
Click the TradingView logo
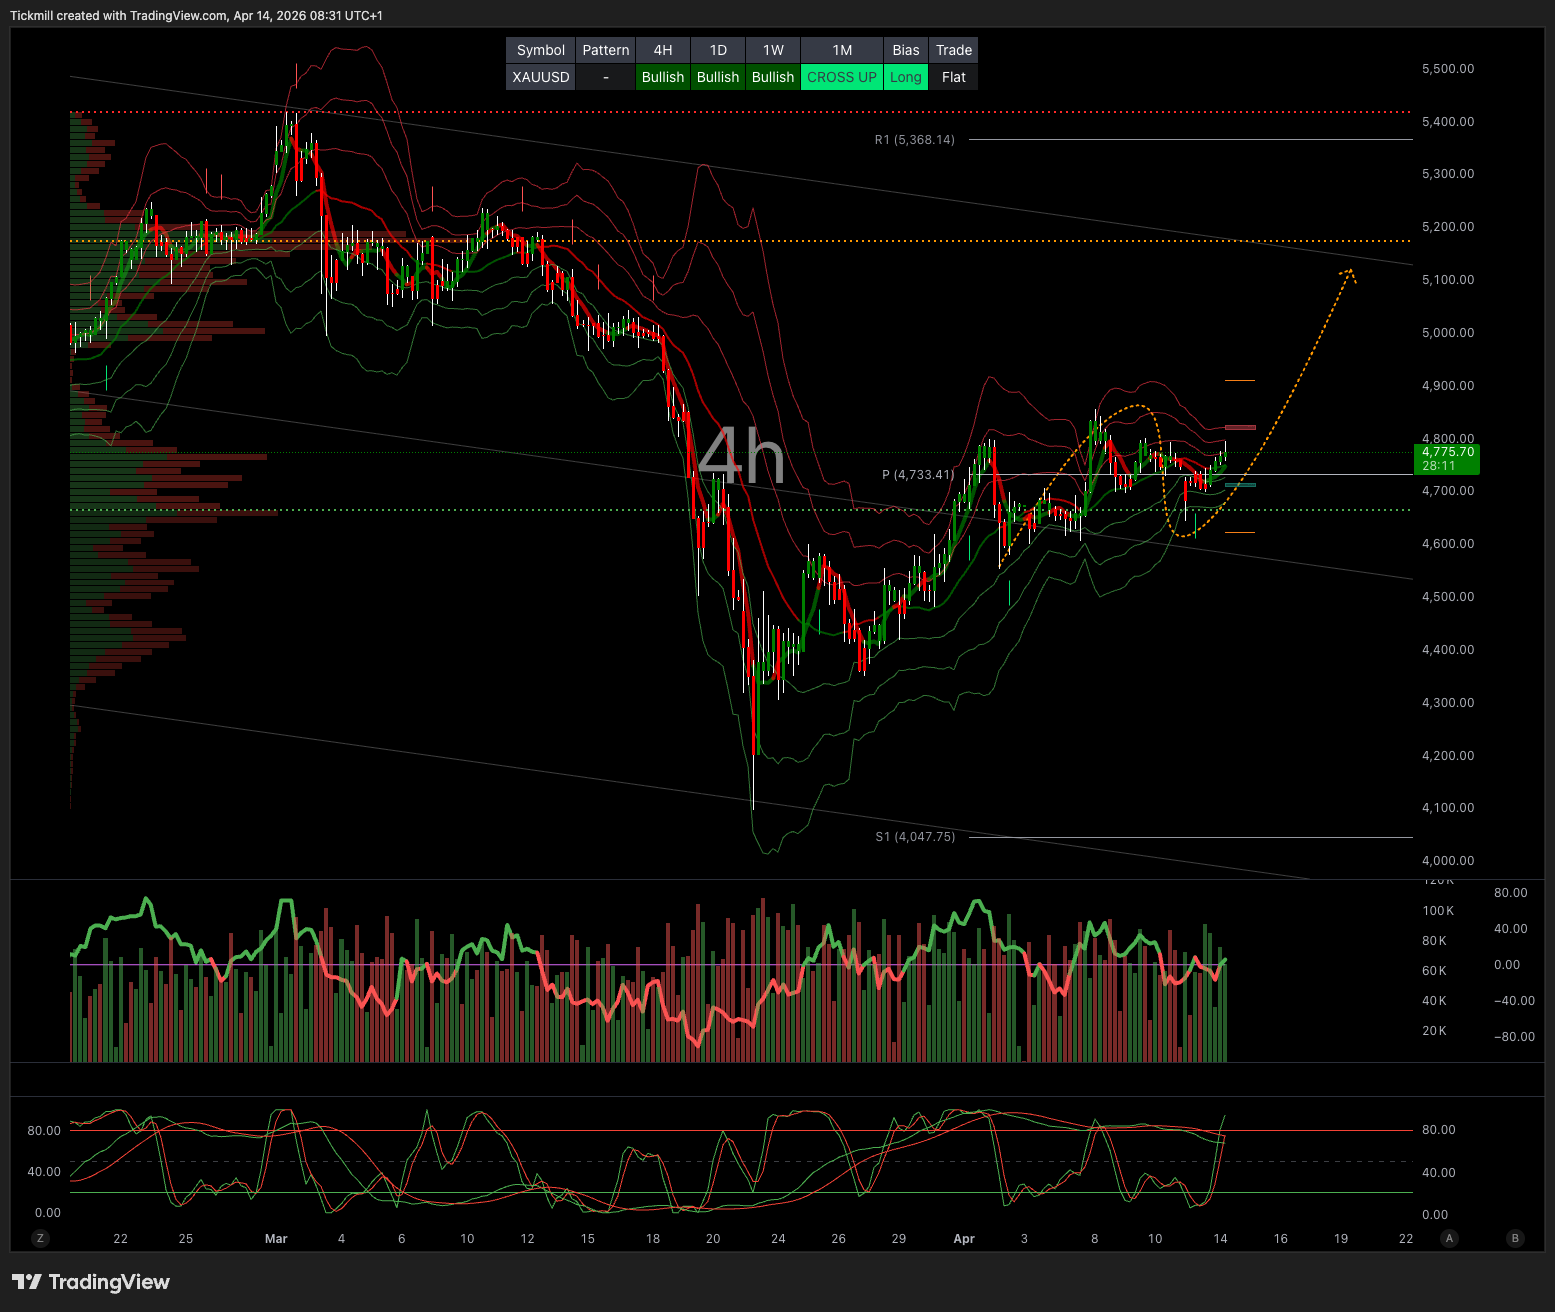click(91, 1282)
